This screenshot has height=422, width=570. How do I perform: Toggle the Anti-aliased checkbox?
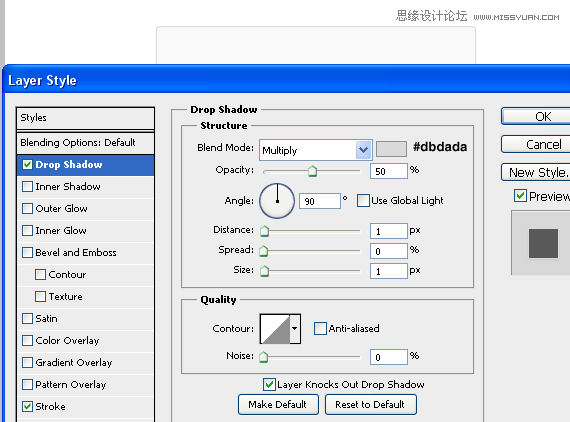pyautogui.click(x=320, y=329)
